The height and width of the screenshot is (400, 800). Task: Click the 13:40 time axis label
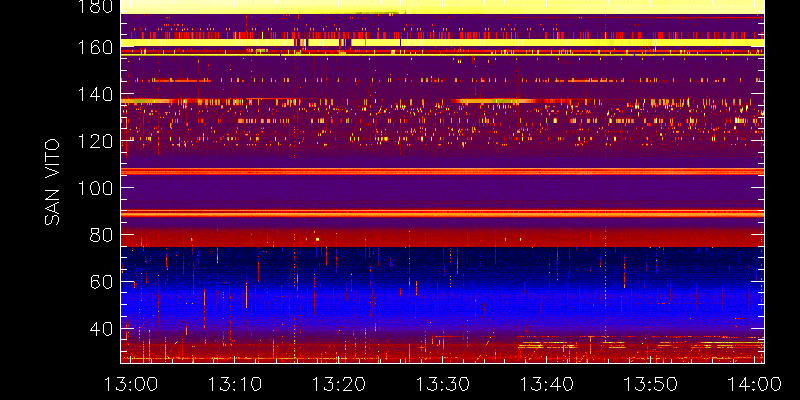[x=547, y=384]
